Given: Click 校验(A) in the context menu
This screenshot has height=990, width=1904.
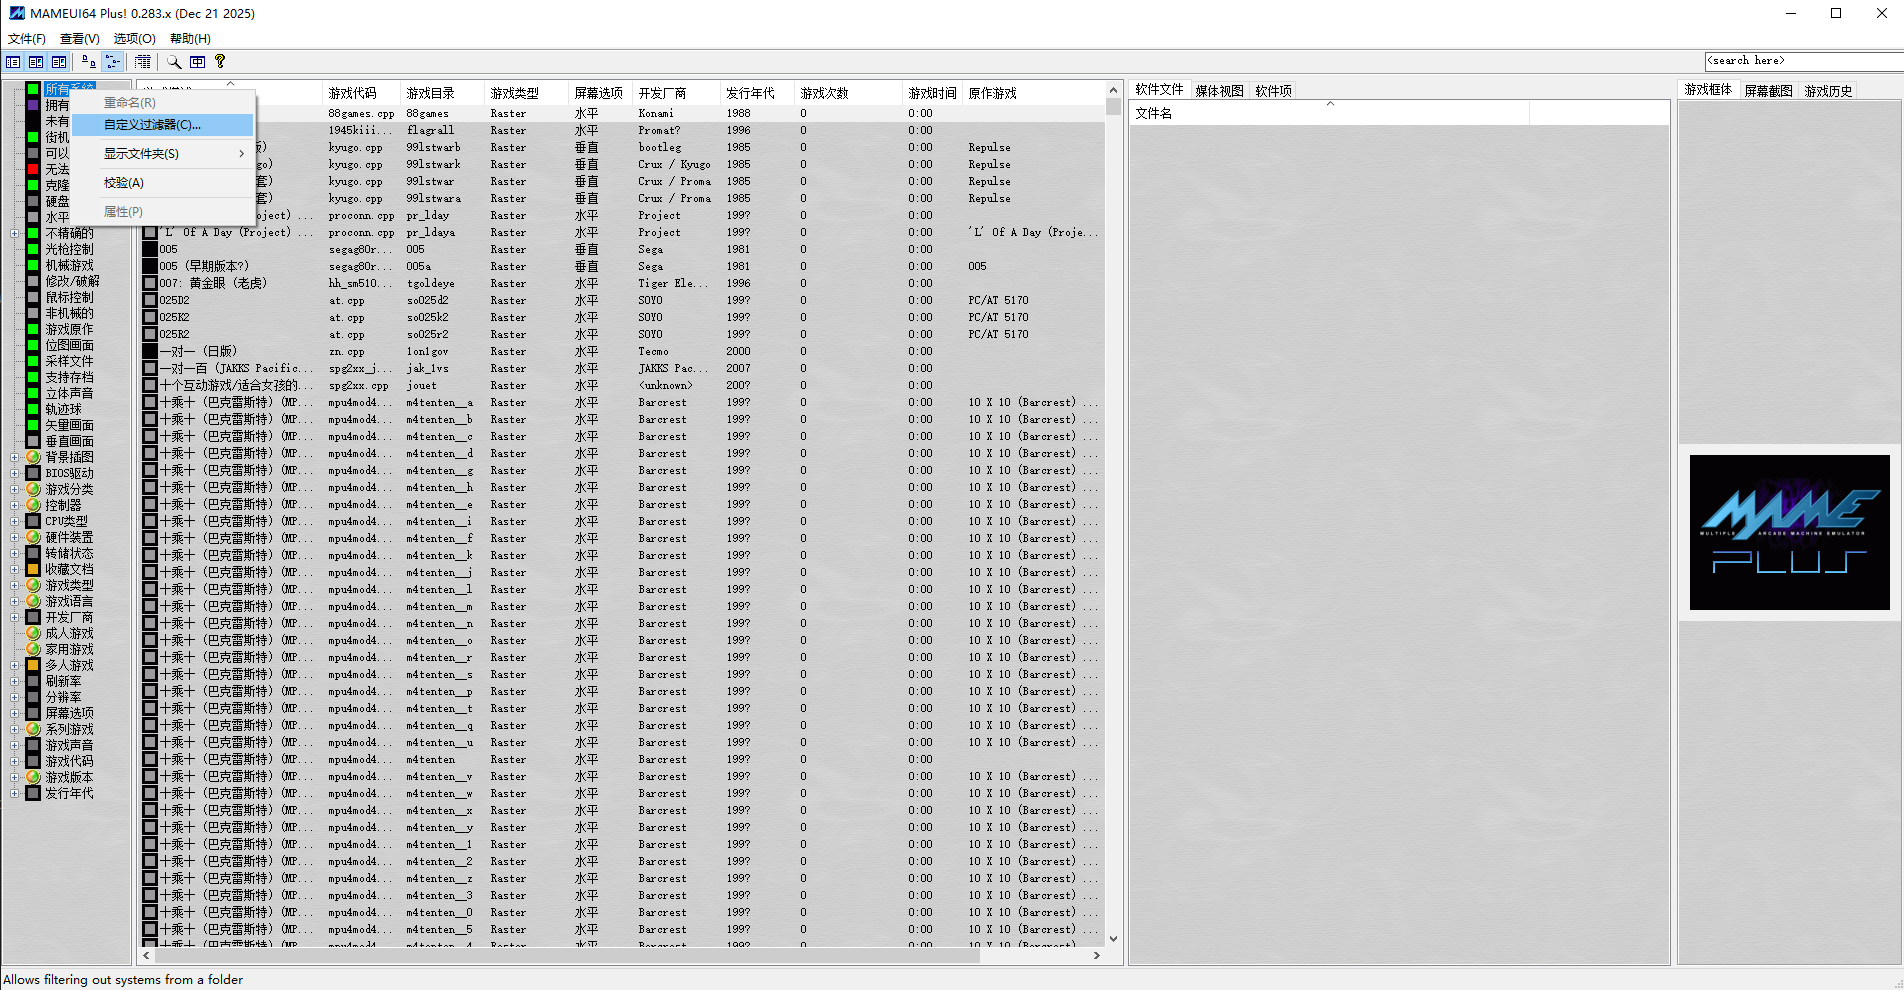Looking at the screenshot, I should coord(122,182).
